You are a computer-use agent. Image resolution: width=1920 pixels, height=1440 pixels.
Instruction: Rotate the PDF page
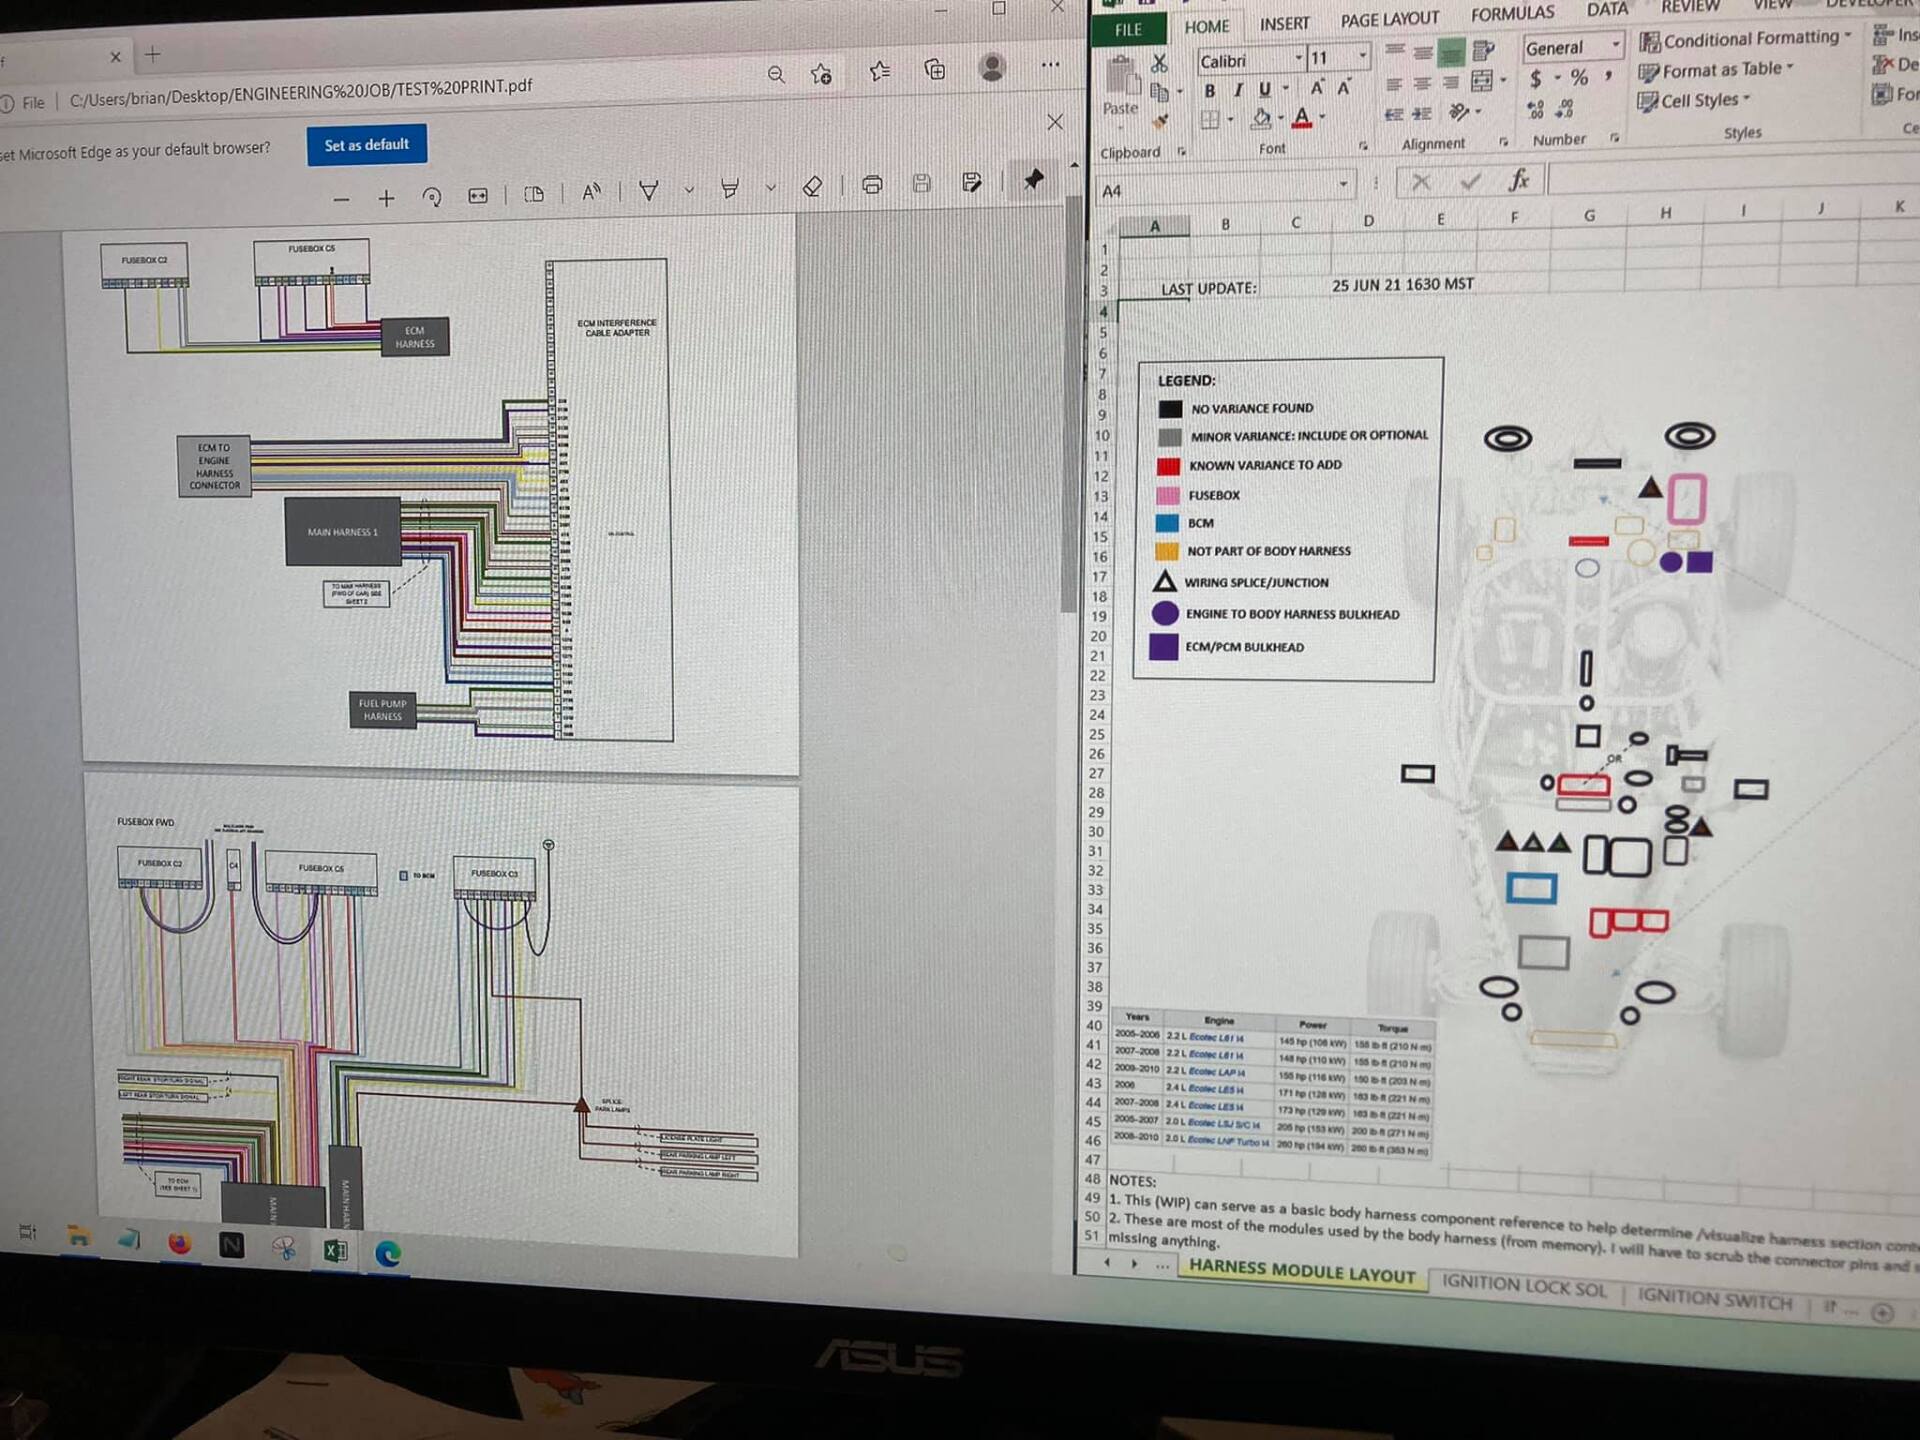click(432, 196)
